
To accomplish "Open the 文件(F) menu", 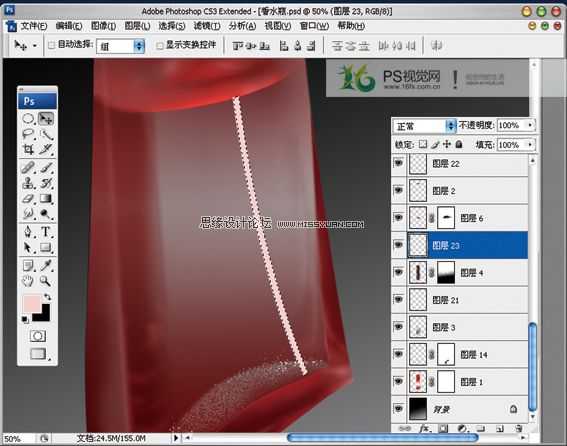I will [x=34, y=26].
